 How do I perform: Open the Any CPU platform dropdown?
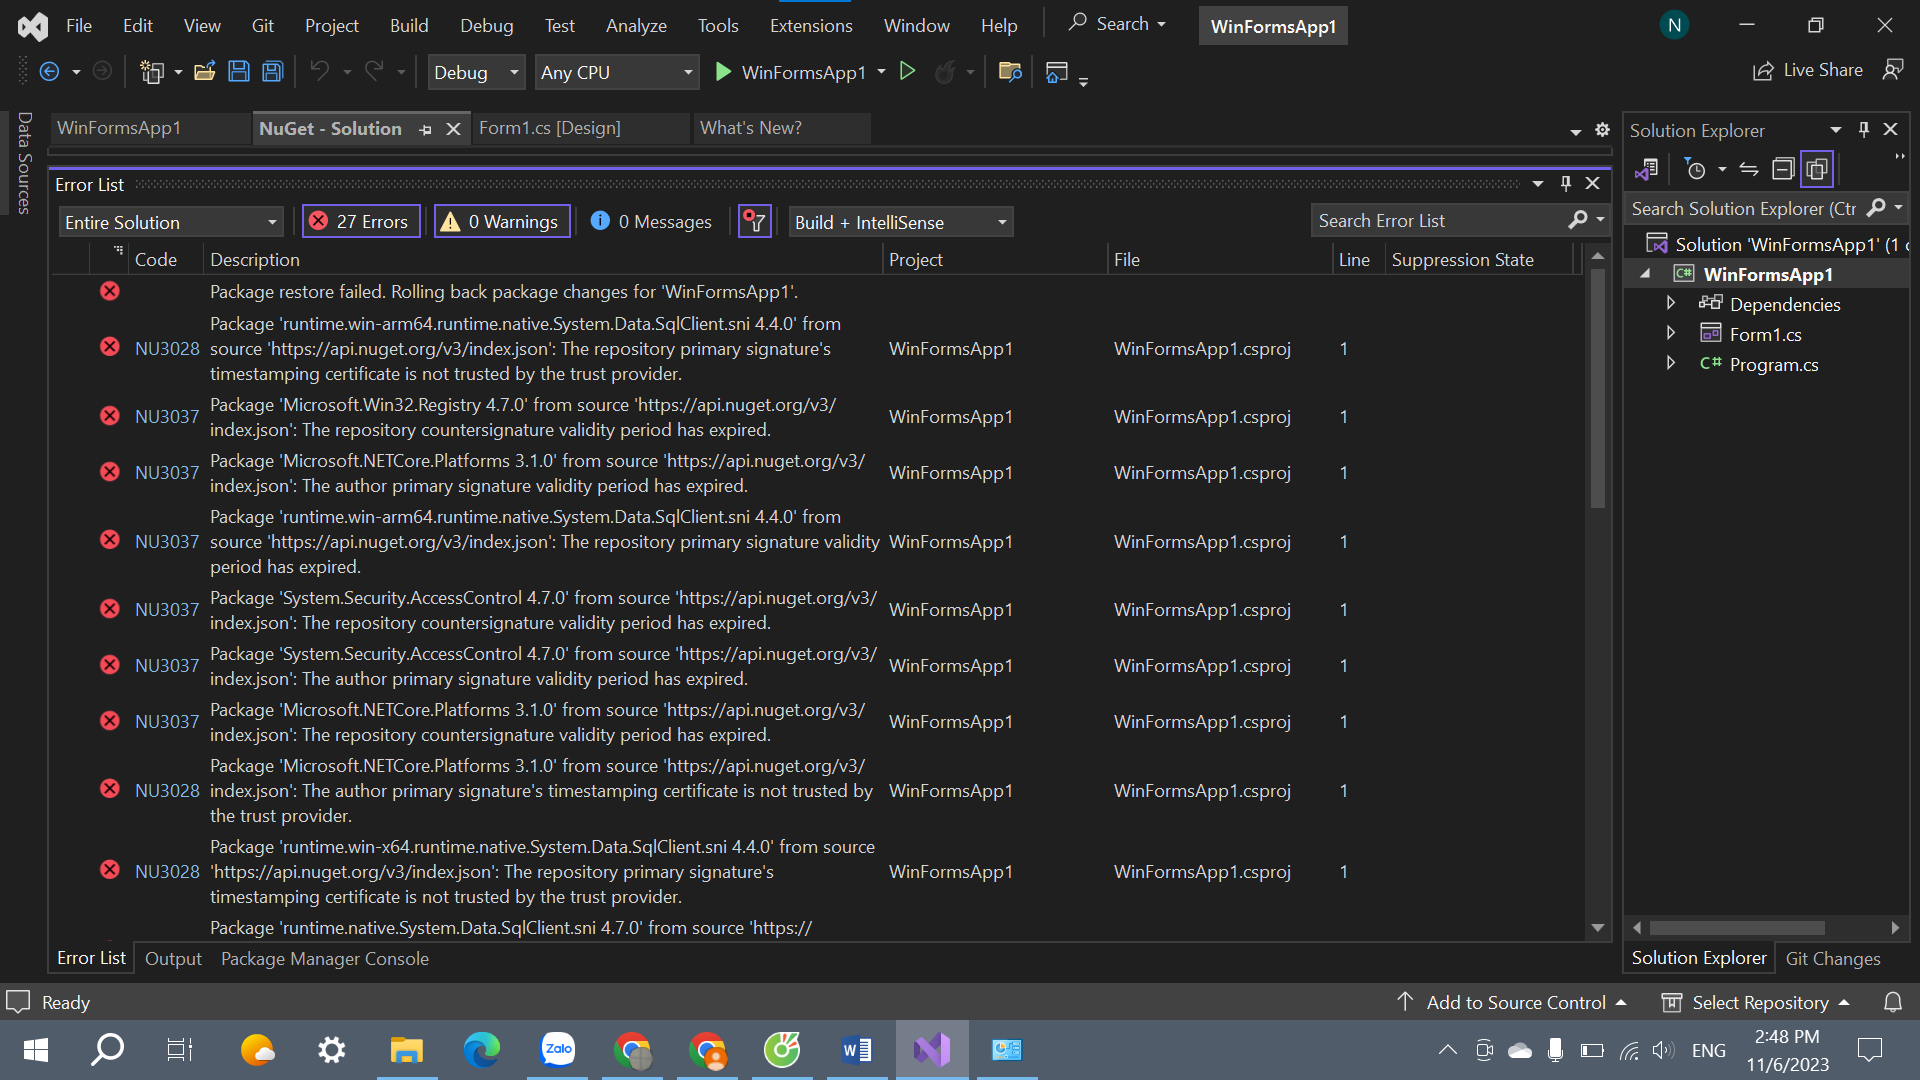[616, 72]
